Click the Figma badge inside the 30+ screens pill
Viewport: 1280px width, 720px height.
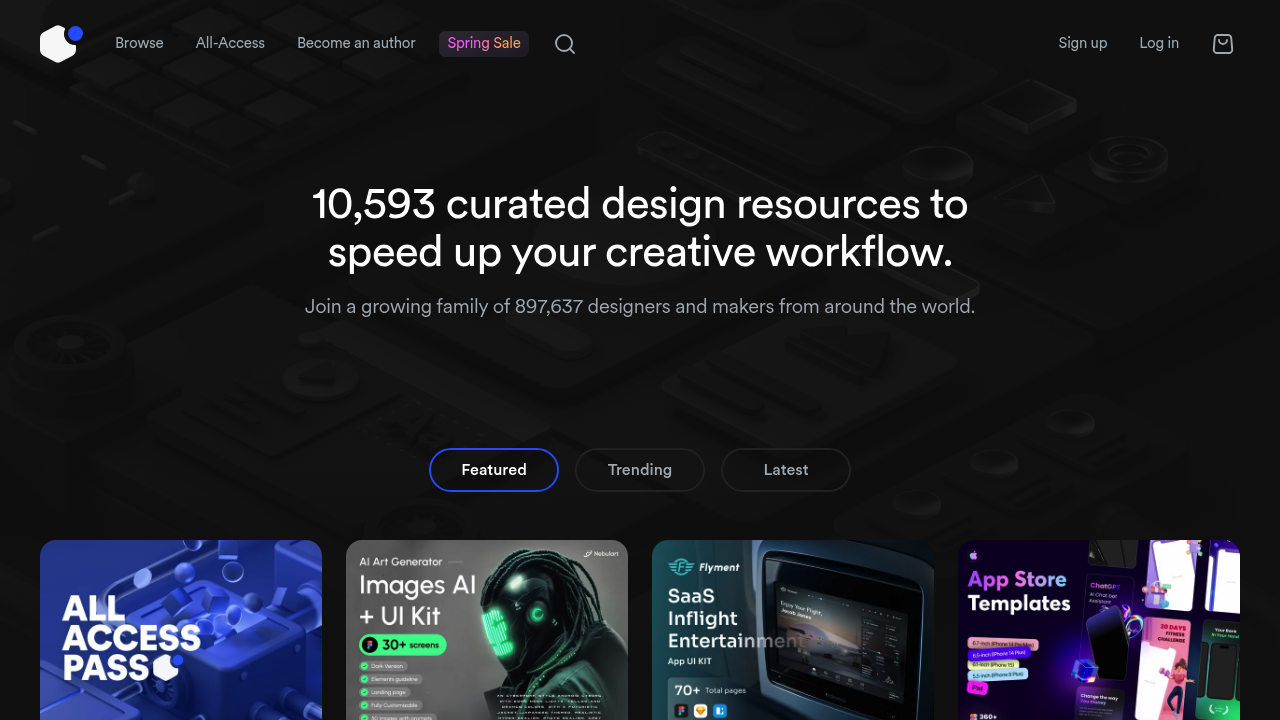pos(370,644)
